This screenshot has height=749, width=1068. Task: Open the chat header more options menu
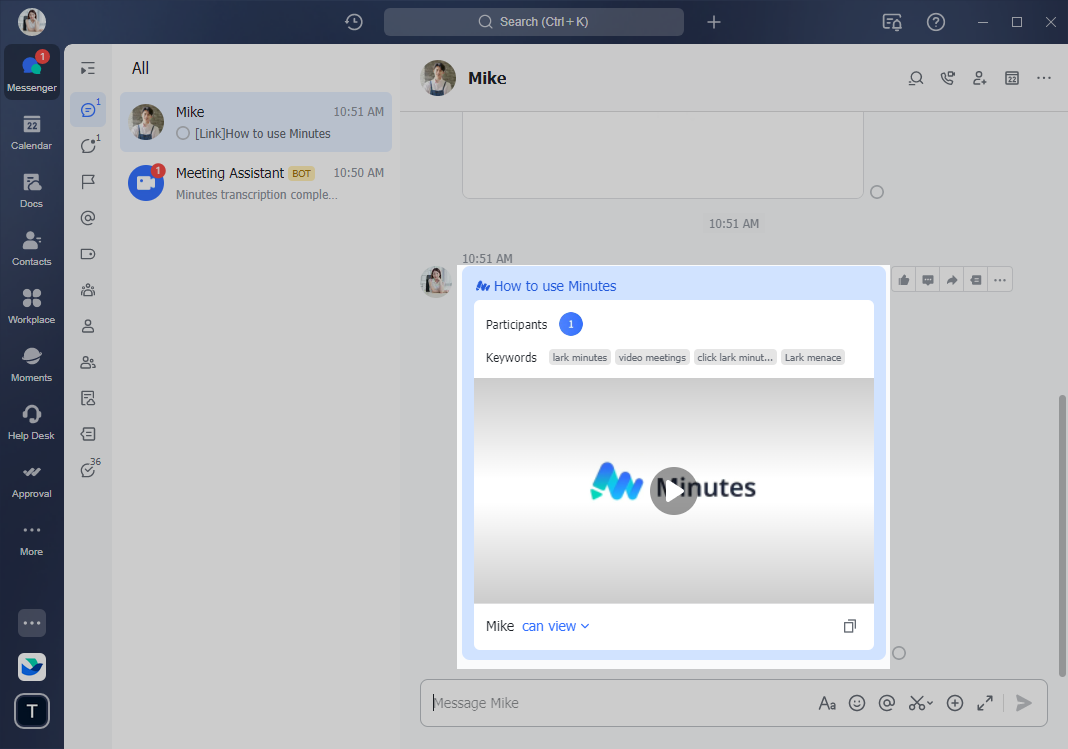[x=1044, y=78]
